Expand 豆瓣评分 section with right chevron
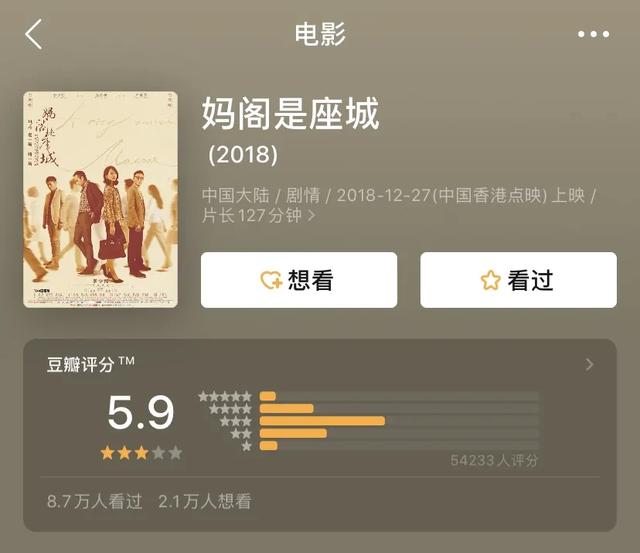Screen dimensions: 640x553 589,364
